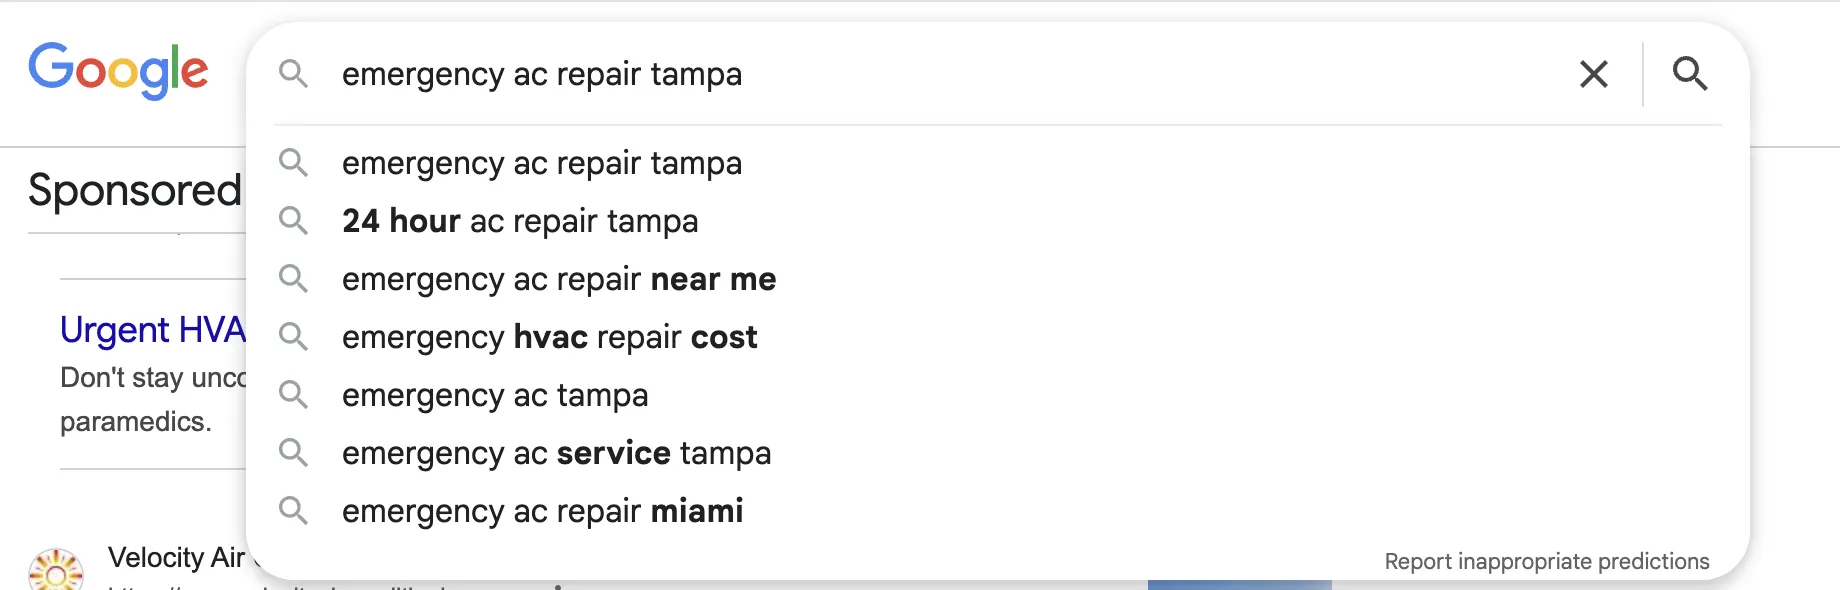Click the magnifier icon inside search field

(x=293, y=74)
